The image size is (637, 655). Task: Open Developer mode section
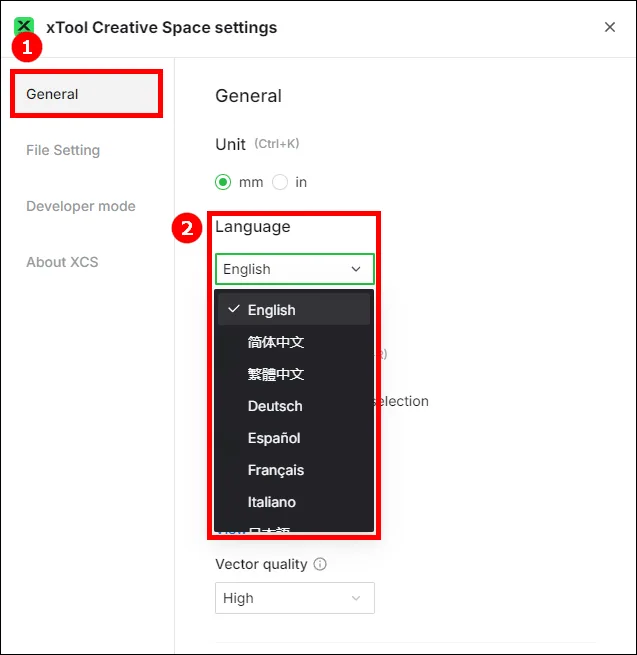coord(81,206)
